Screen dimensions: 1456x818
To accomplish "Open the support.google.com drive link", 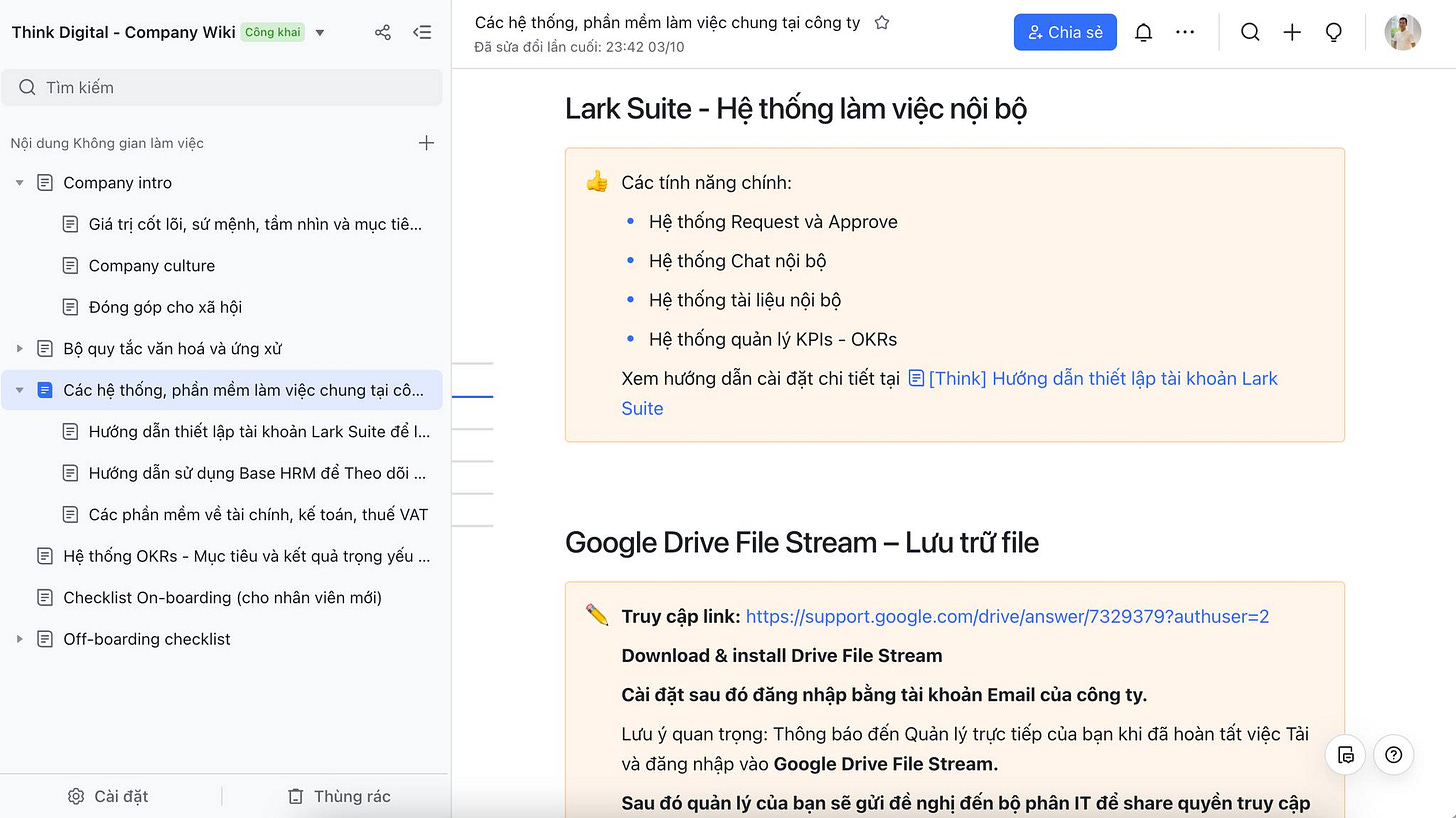I will 1007,616.
